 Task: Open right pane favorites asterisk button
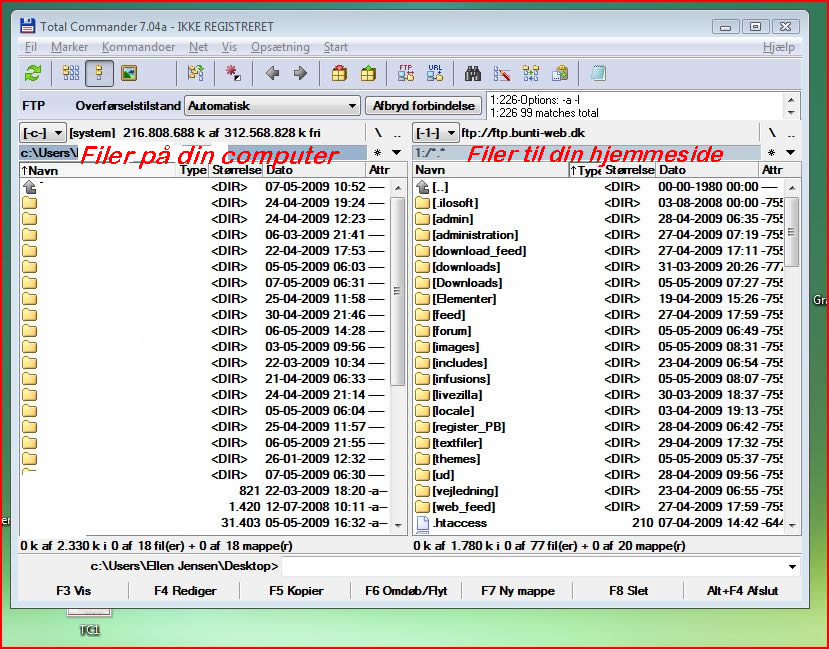pos(771,153)
